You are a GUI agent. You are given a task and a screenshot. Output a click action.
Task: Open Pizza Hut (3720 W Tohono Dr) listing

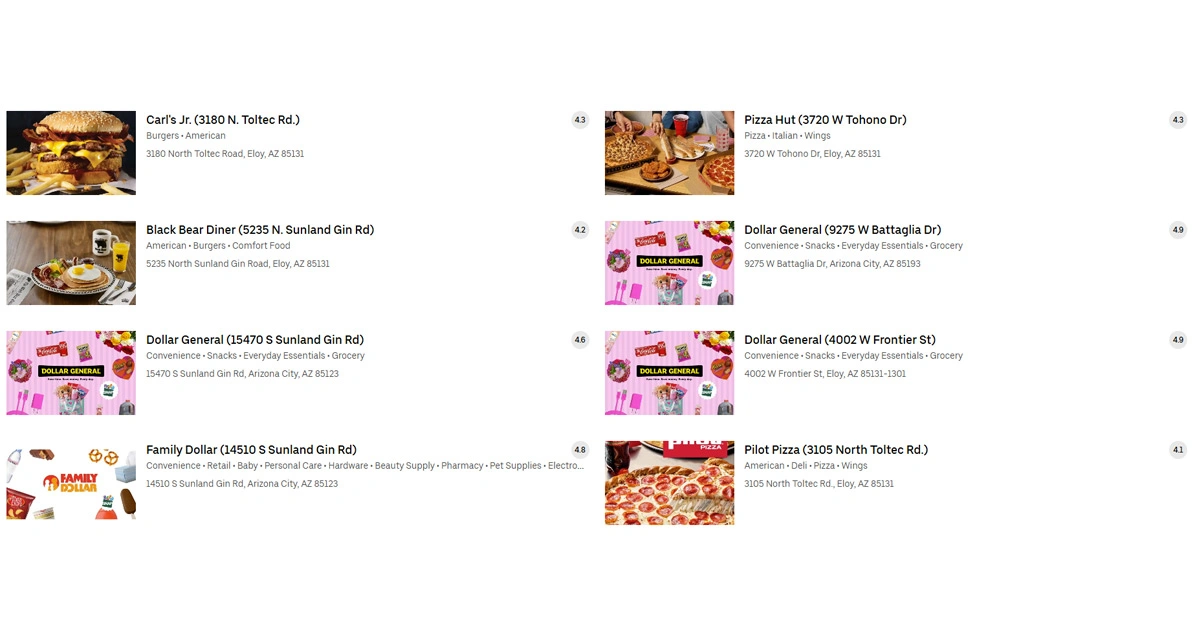coord(825,120)
